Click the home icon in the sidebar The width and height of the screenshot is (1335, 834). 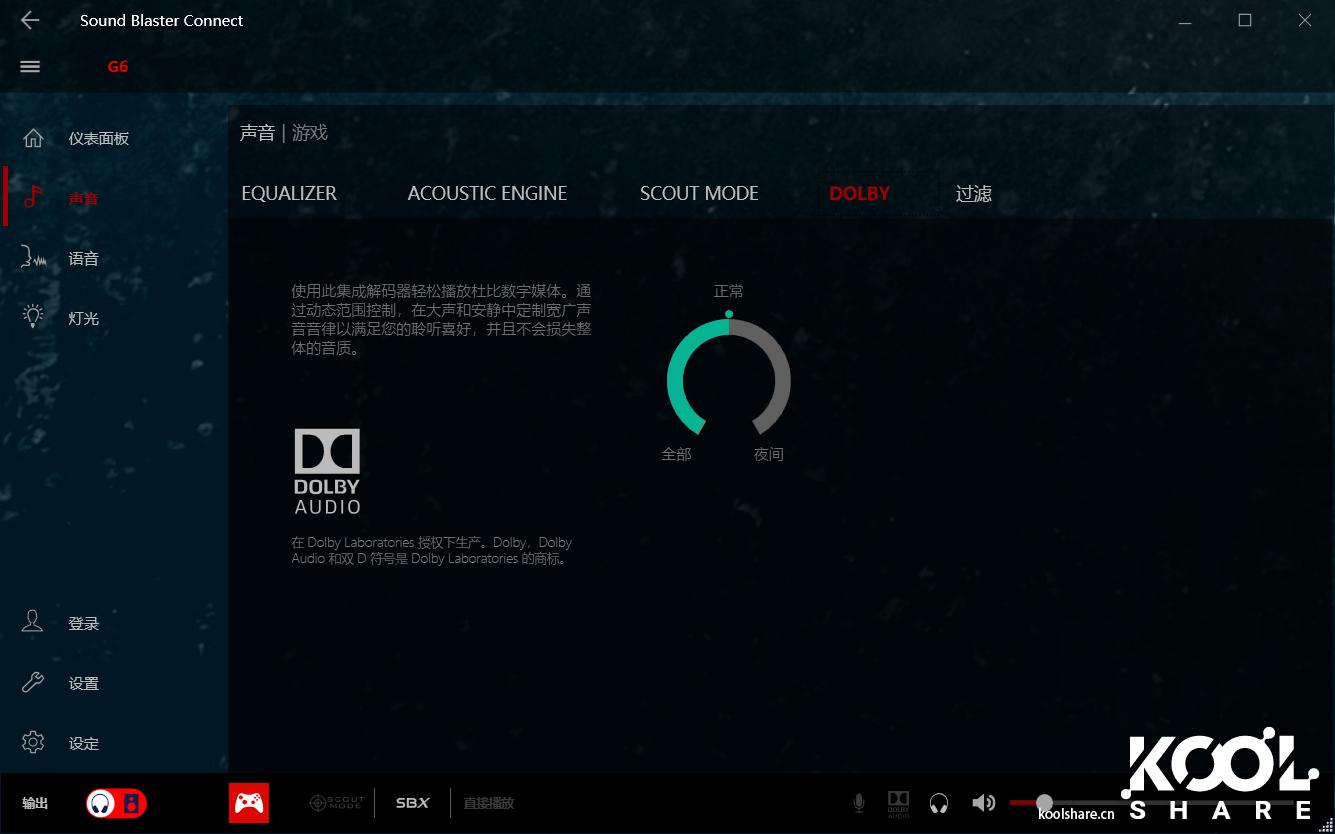click(x=33, y=138)
